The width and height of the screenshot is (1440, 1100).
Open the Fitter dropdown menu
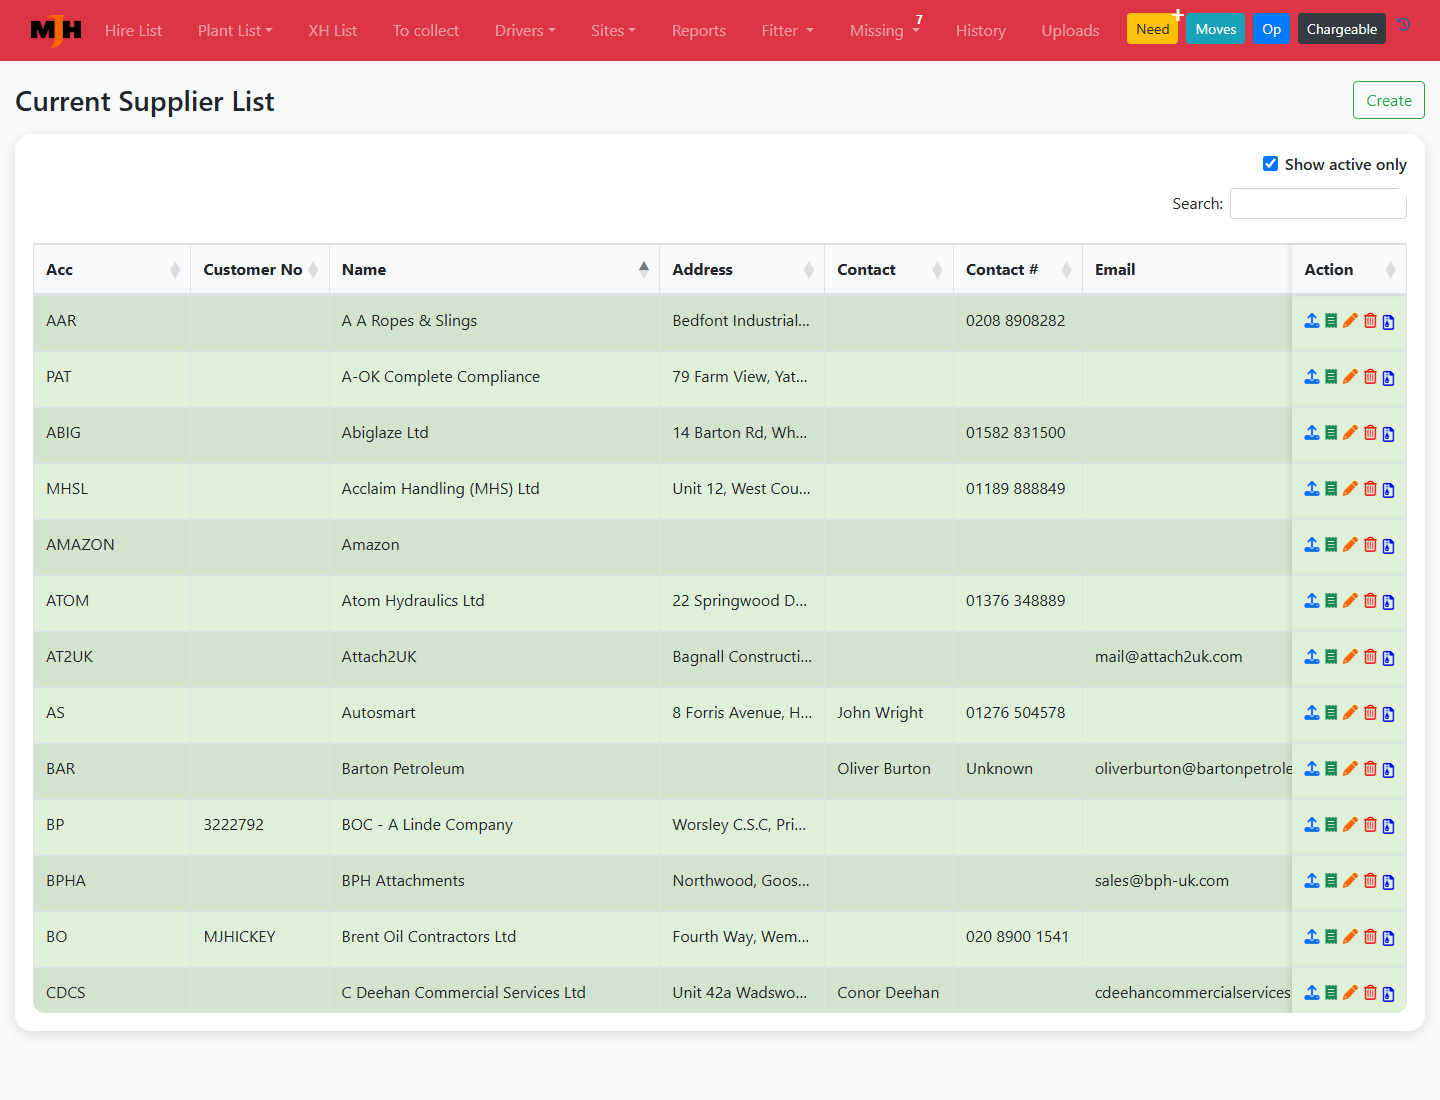point(788,30)
